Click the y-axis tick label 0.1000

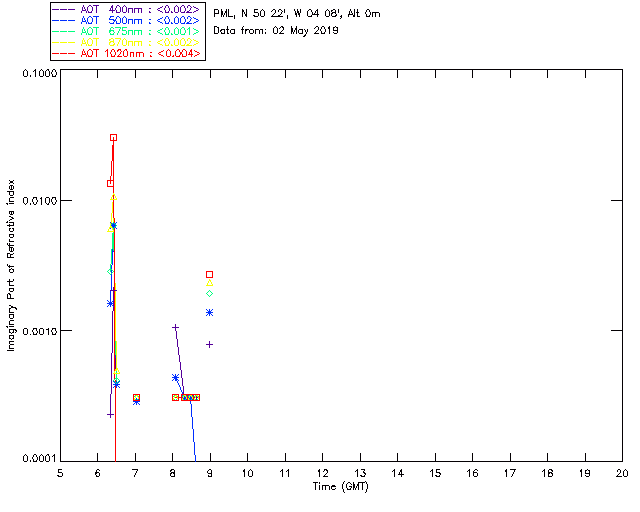[x=40, y=73]
